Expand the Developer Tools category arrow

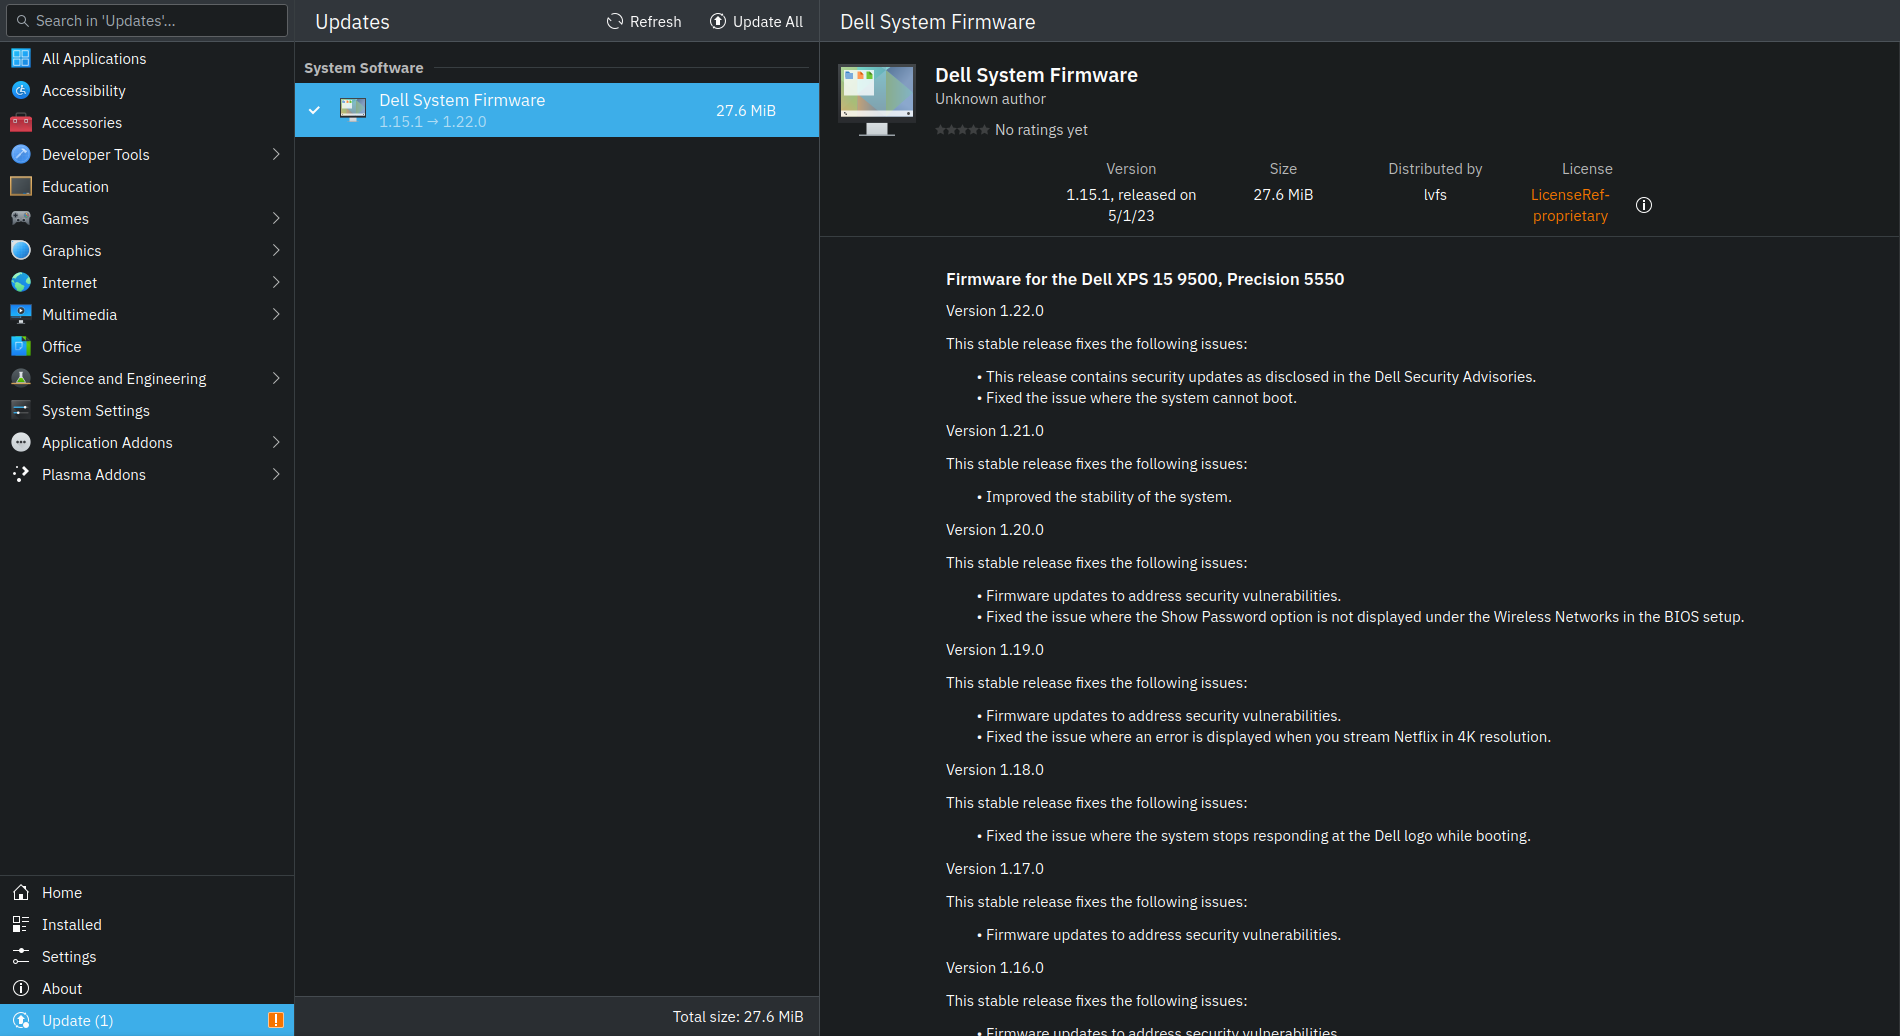tap(276, 155)
